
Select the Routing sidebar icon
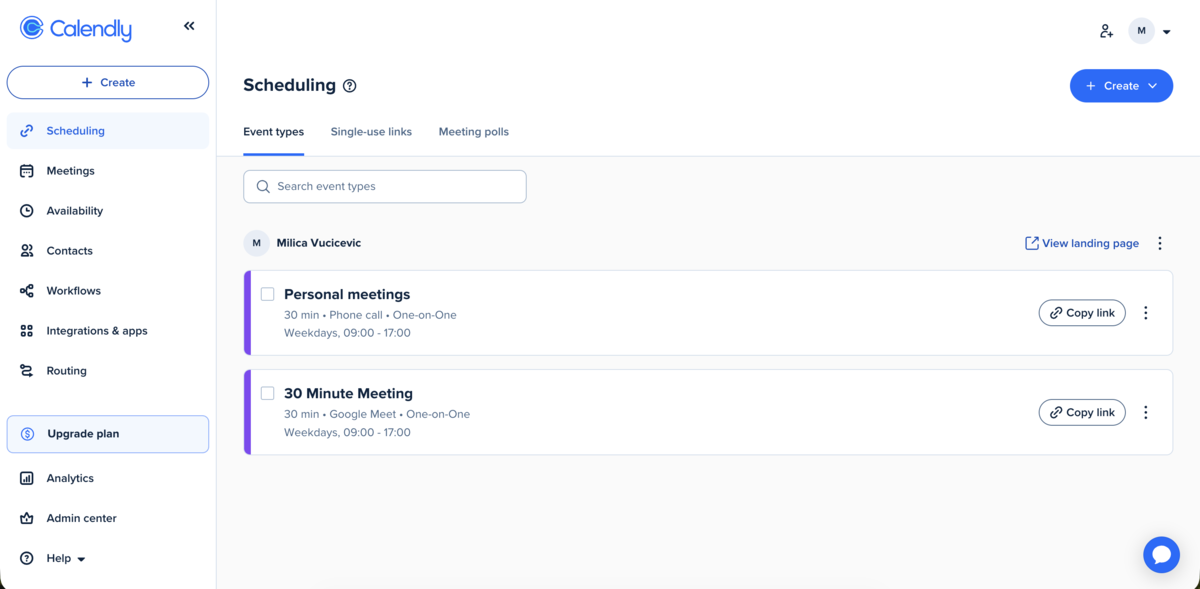tap(28, 370)
